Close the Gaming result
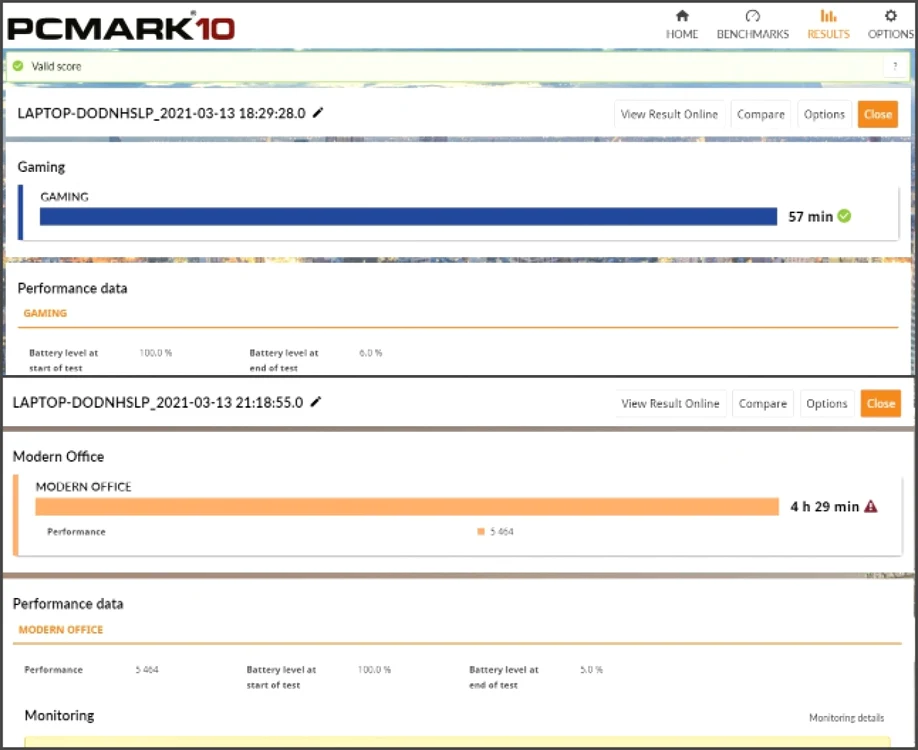918x750 pixels. pyautogui.click(x=878, y=114)
